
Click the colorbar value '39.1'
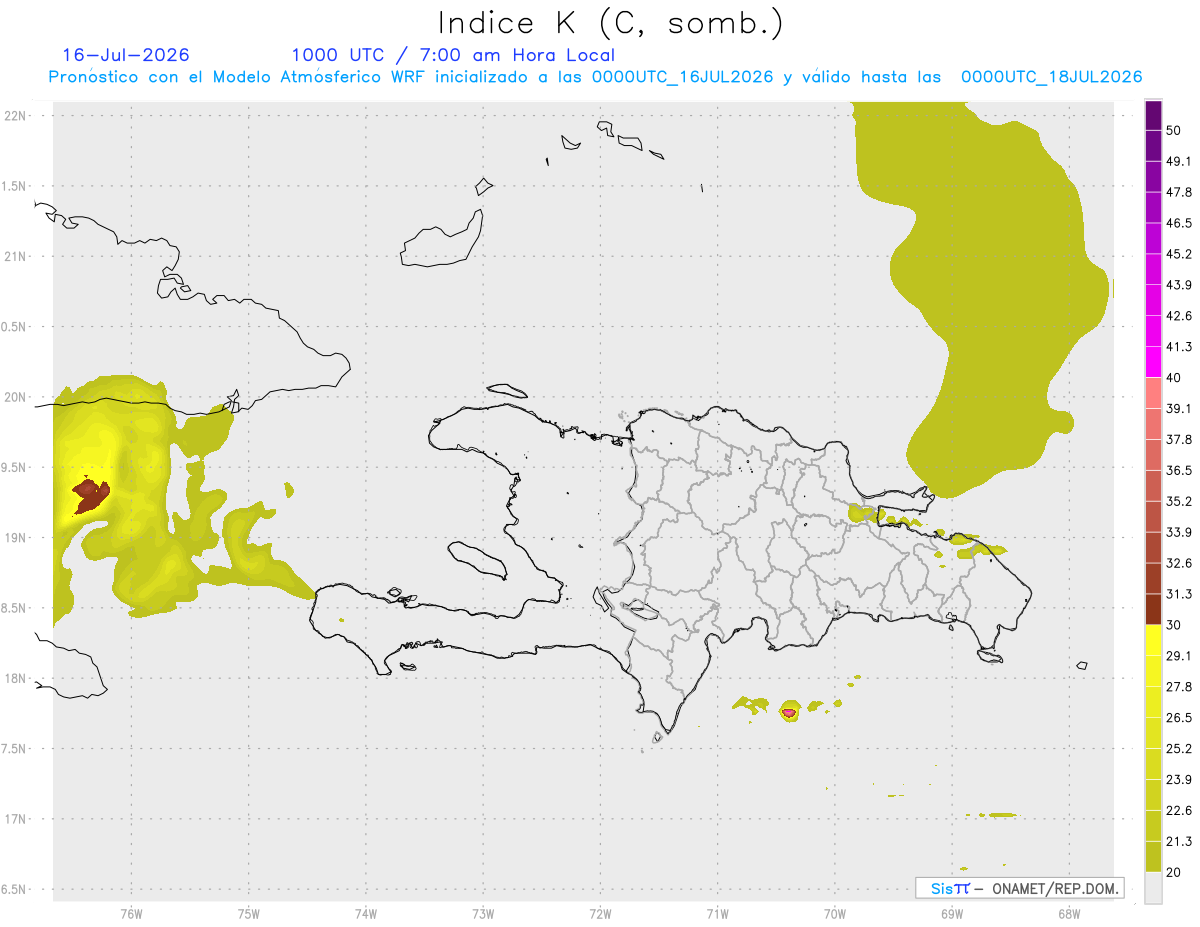(x=1179, y=409)
